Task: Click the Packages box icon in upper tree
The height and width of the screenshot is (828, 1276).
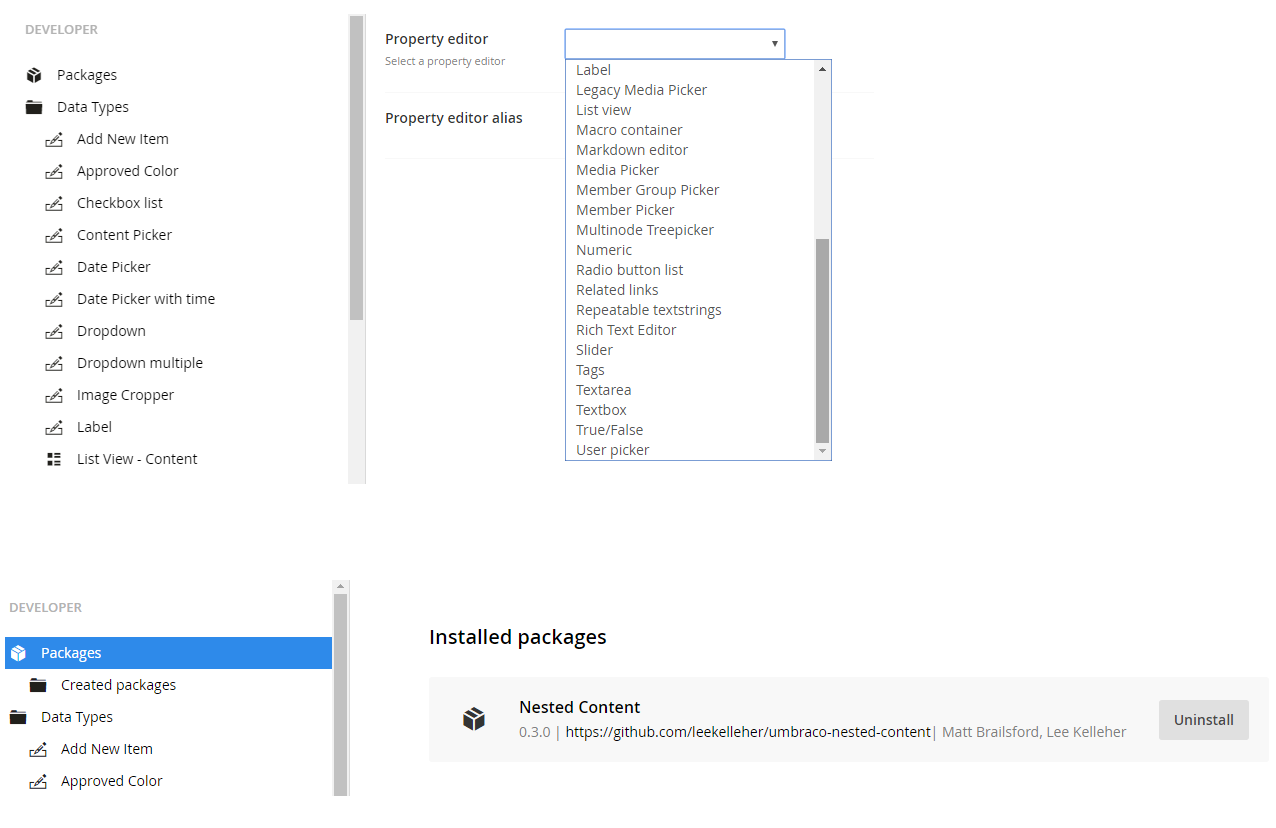Action: coord(34,75)
